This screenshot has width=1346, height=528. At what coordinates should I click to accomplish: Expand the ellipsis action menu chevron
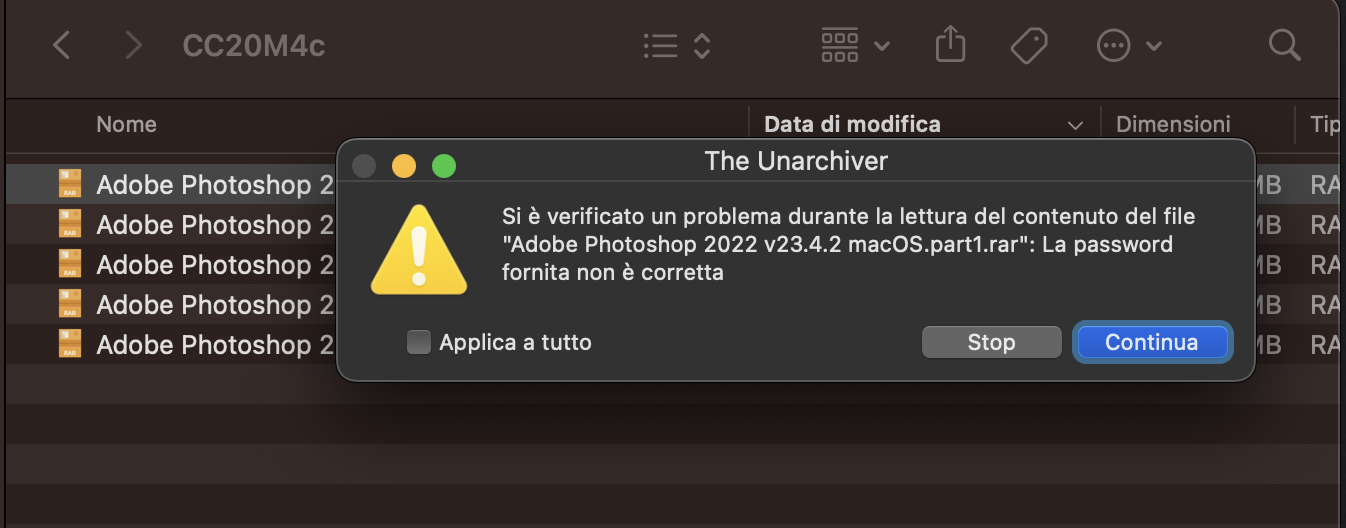click(x=1154, y=46)
